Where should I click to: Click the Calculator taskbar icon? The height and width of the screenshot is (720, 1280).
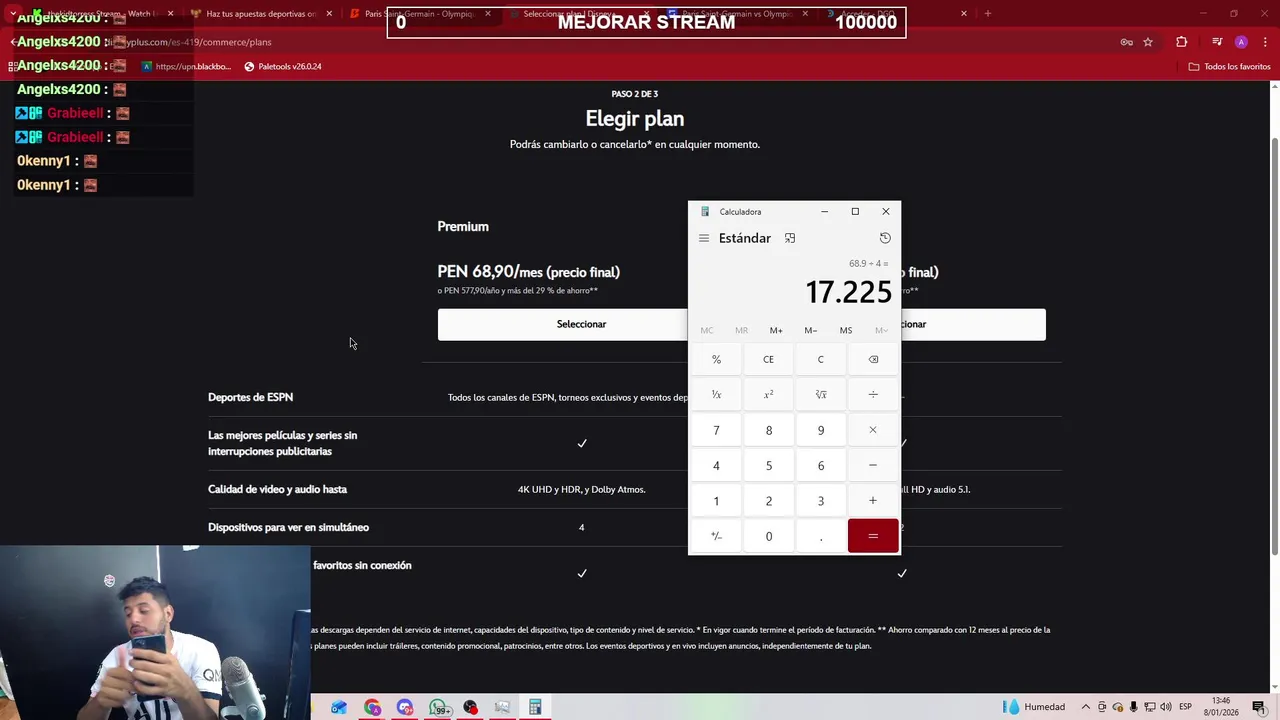pos(535,707)
